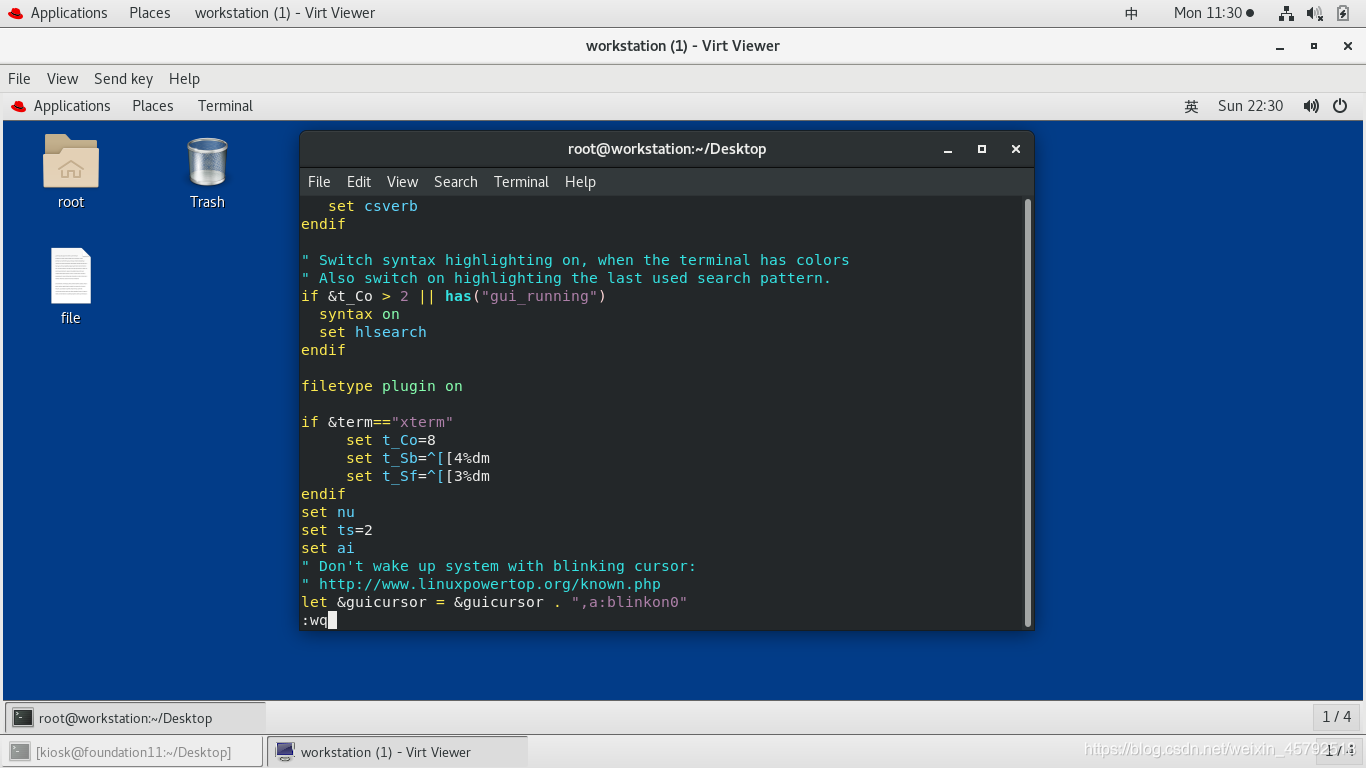
Task: Click the host input method indicator 中
Action: (1131, 13)
